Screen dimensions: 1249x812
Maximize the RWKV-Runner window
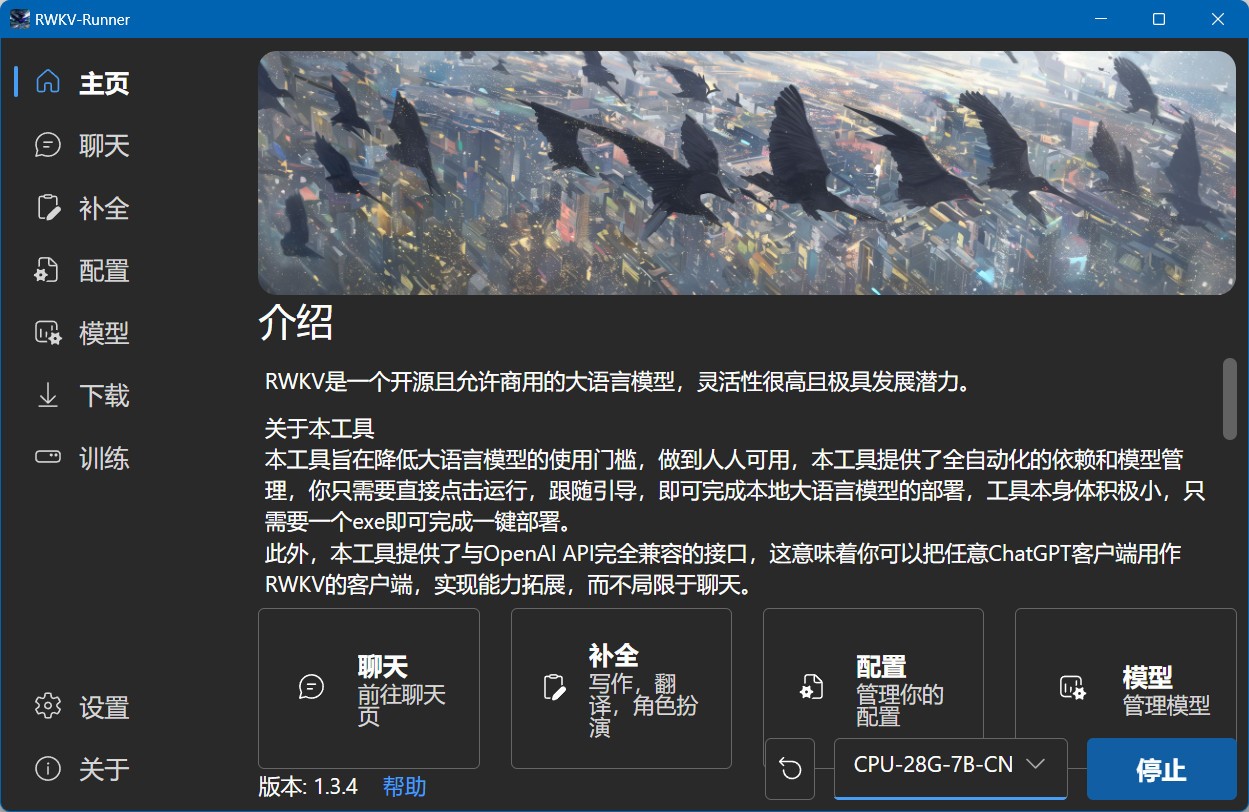coord(1158,19)
